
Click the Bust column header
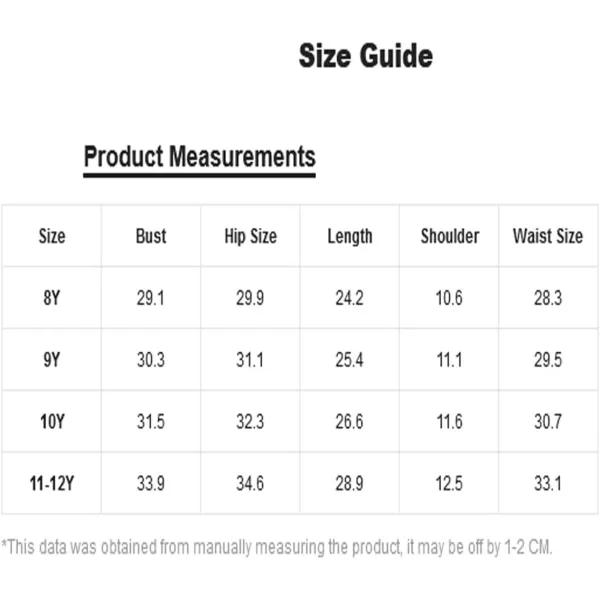click(151, 236)
